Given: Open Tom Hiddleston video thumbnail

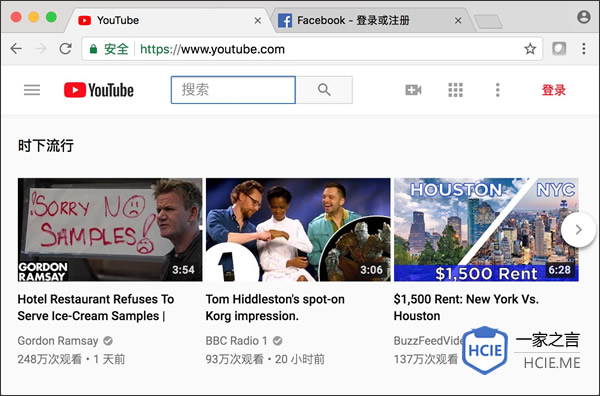Looking at the screenshot, I should pos(298,230).
